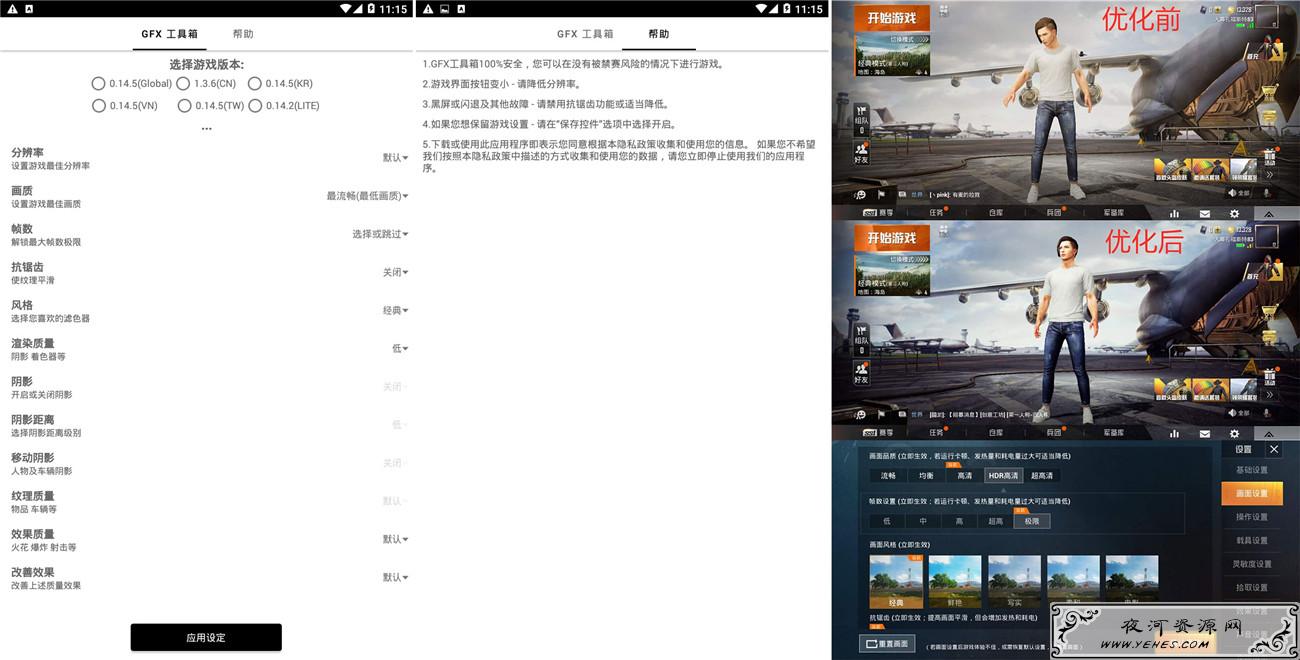Select game version 0.14.5(VN)
This screenshot has height=660, width=1300.
(125, 106)
